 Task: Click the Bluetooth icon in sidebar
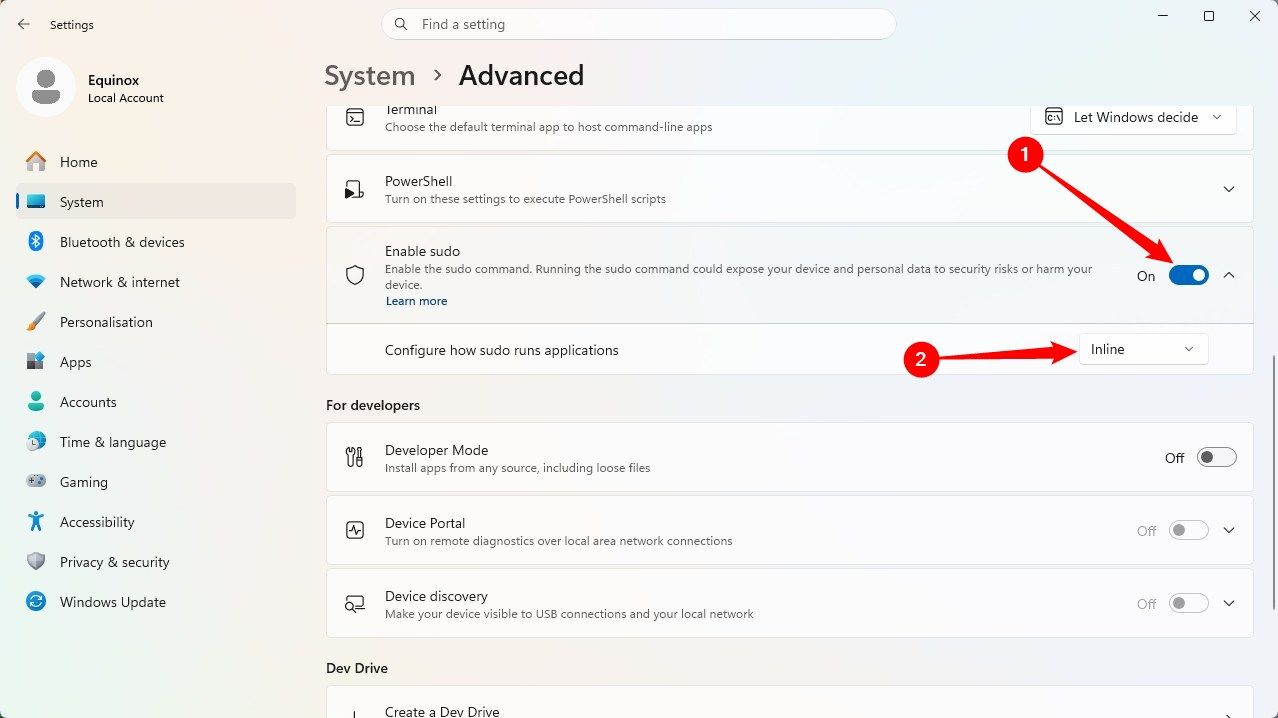(x=36, y=242)
